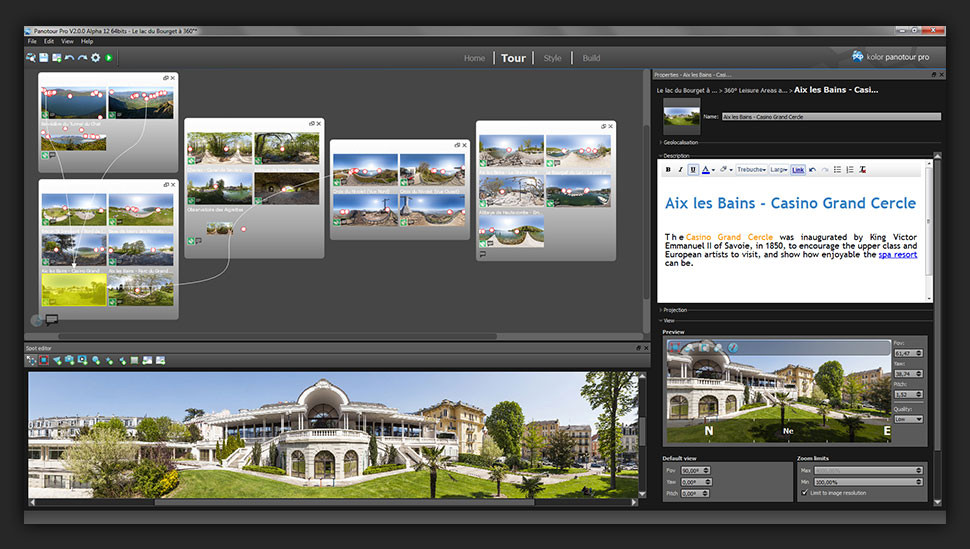Click first tool icon in Spot editor toolbar

(31, 360)
